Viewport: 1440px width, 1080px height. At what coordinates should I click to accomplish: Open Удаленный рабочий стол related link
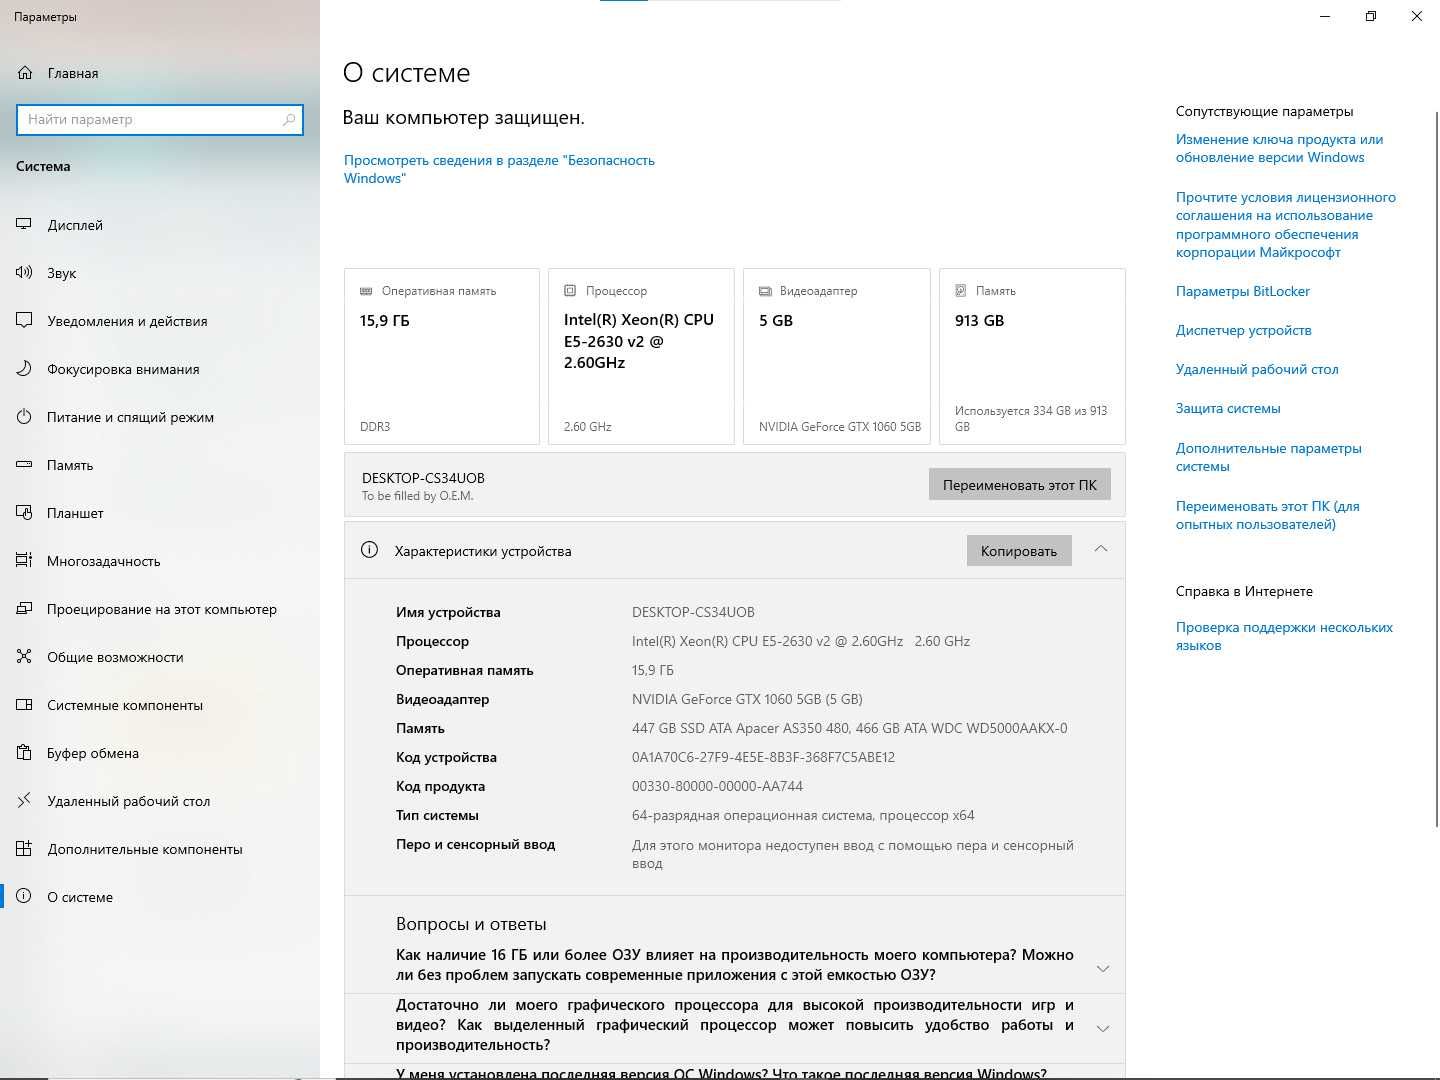coord(1257,369)
